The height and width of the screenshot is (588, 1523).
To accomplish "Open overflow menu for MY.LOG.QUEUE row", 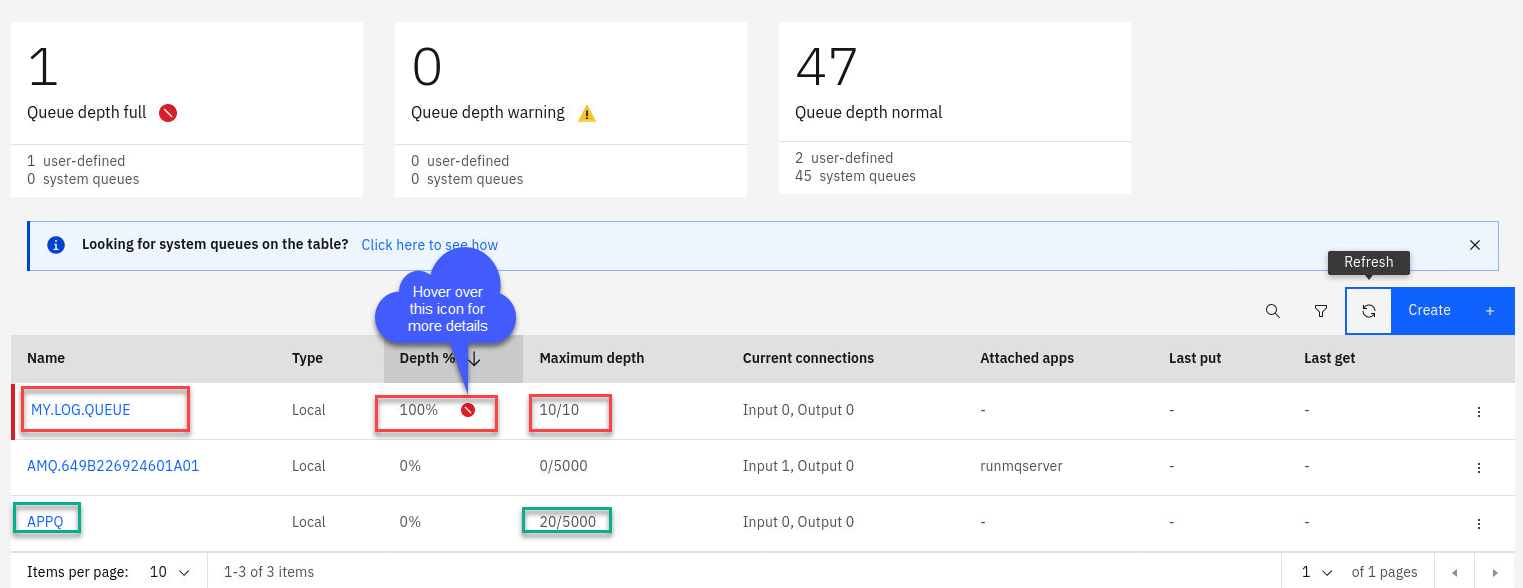I will 1478,411.
